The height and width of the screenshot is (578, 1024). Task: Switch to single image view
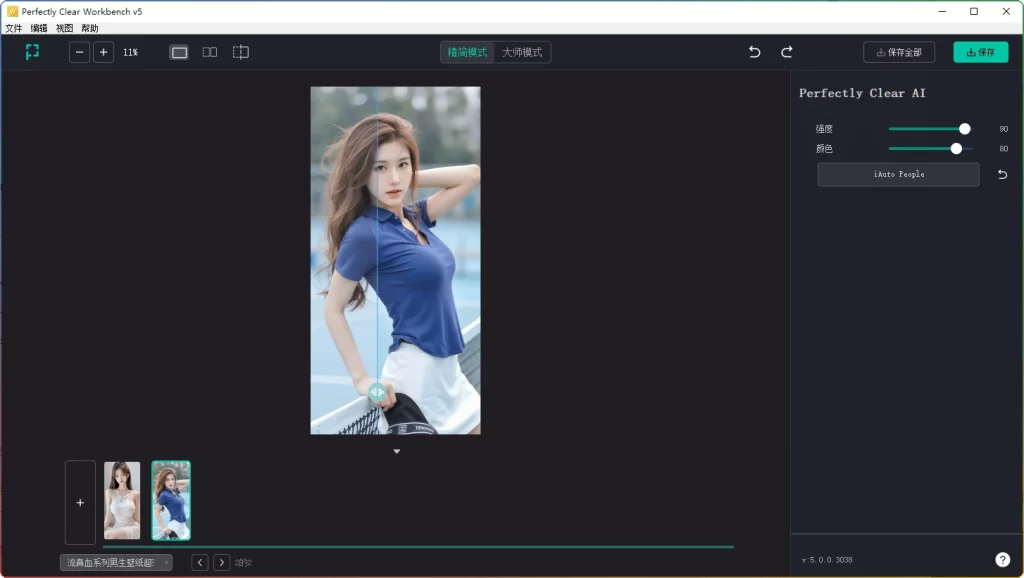pyautogui.click(x=179, y=52)
